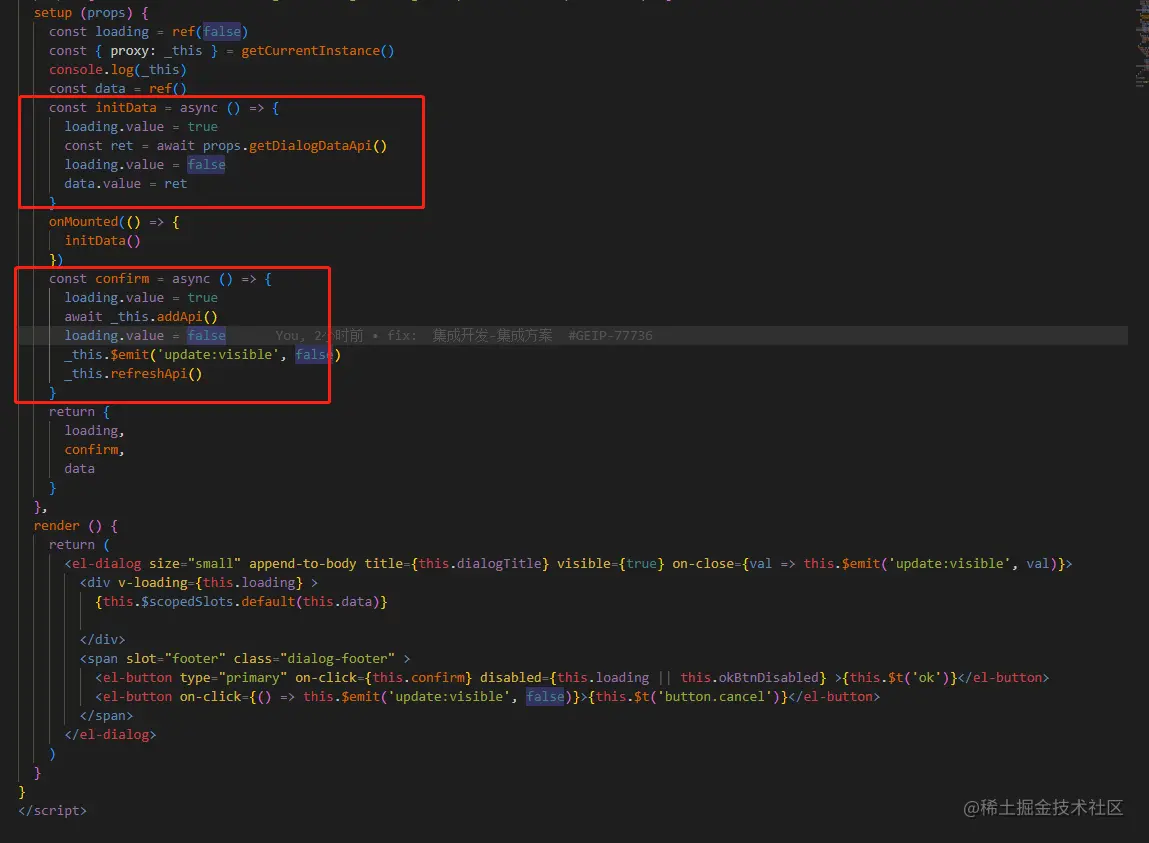Click the closing </script> tag
The height and width of the screenshot is (843, 1149).
53,811
